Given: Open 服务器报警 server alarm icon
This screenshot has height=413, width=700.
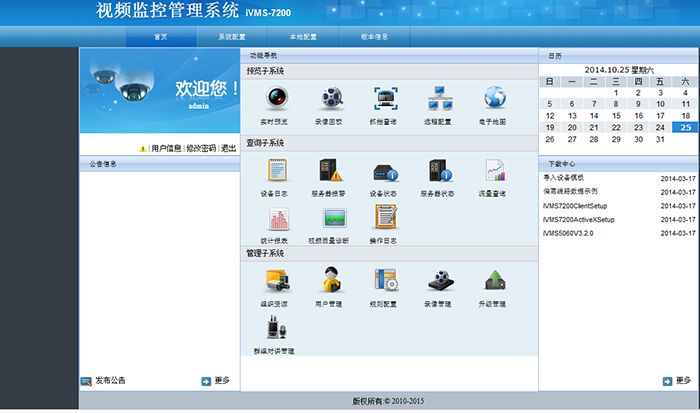Looking at the screenshot, I should [331, 170].
